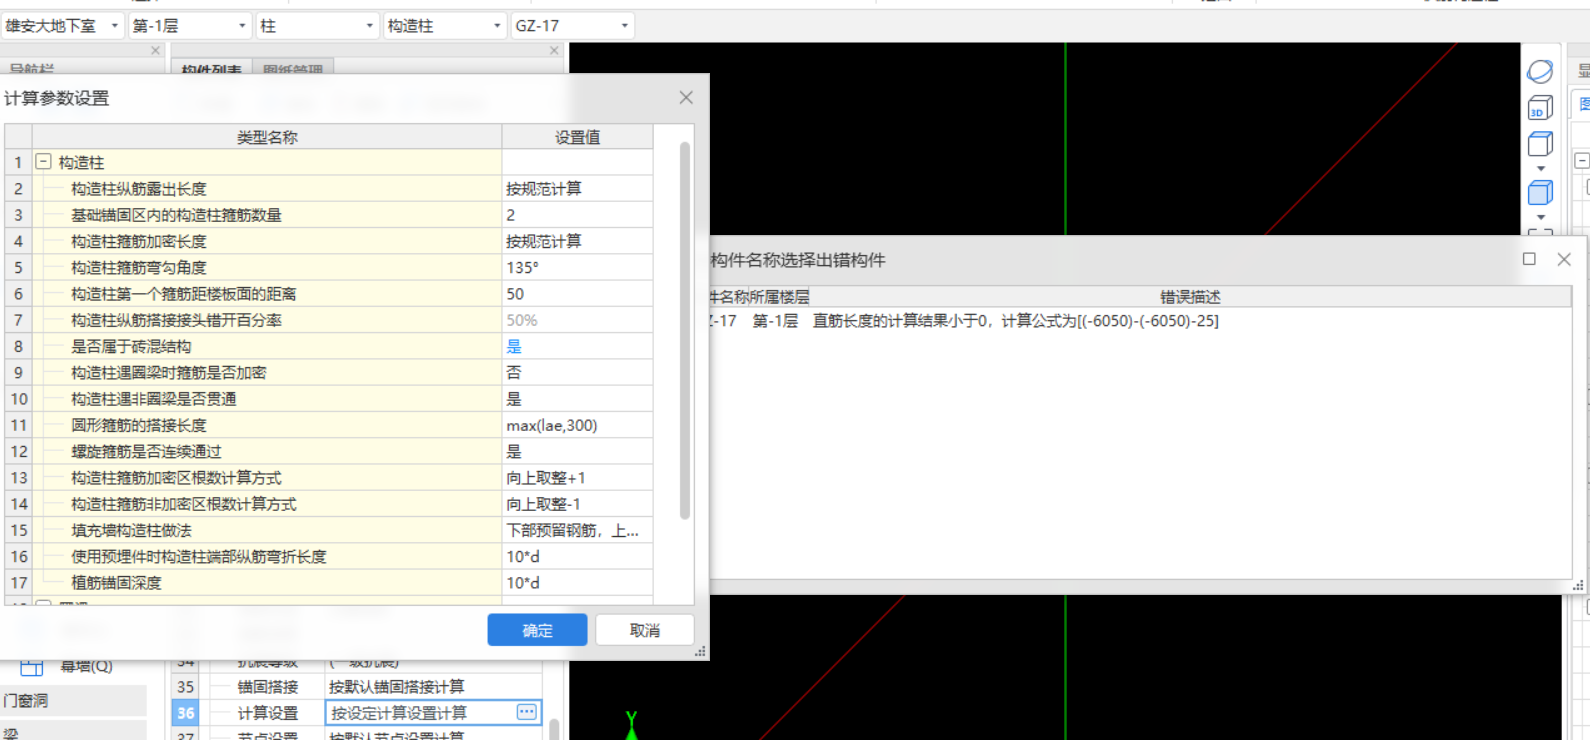Open dropdown arrow under solid blue cube
This screenshot has width=1590, height=740.
coord(1541,217)
